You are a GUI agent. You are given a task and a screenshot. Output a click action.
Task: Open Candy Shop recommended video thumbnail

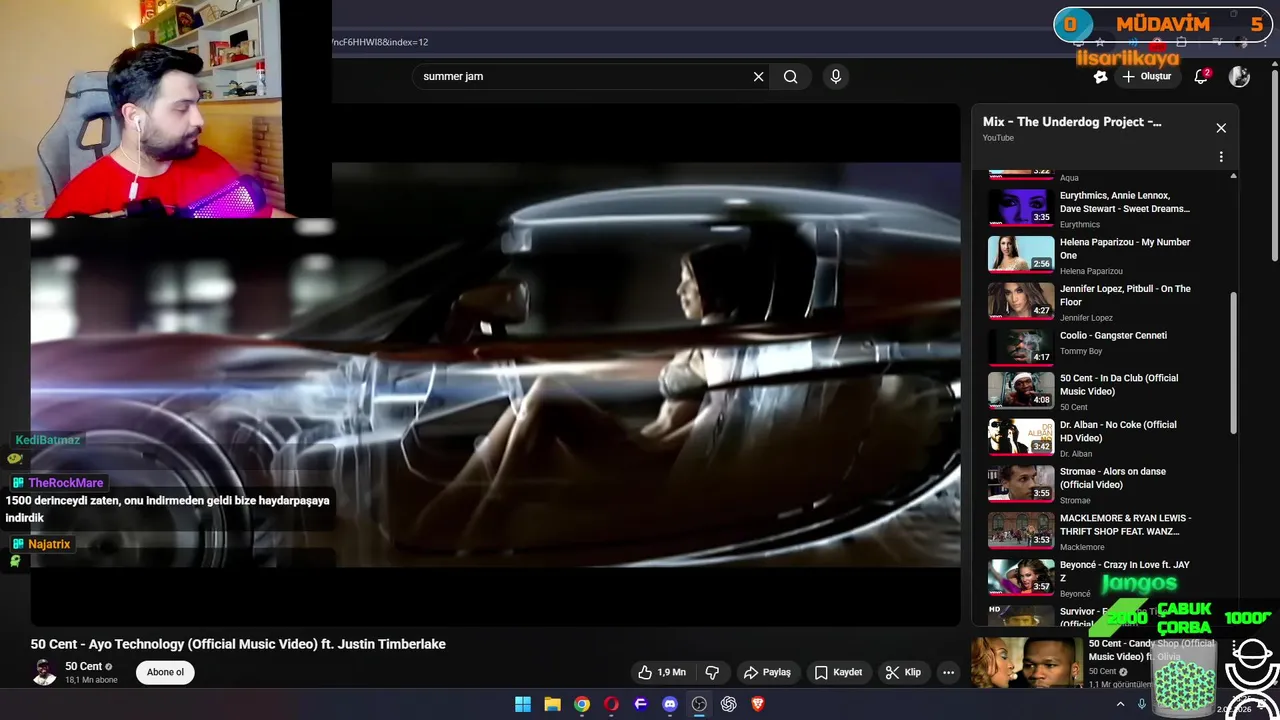[x=1027, y=662]
